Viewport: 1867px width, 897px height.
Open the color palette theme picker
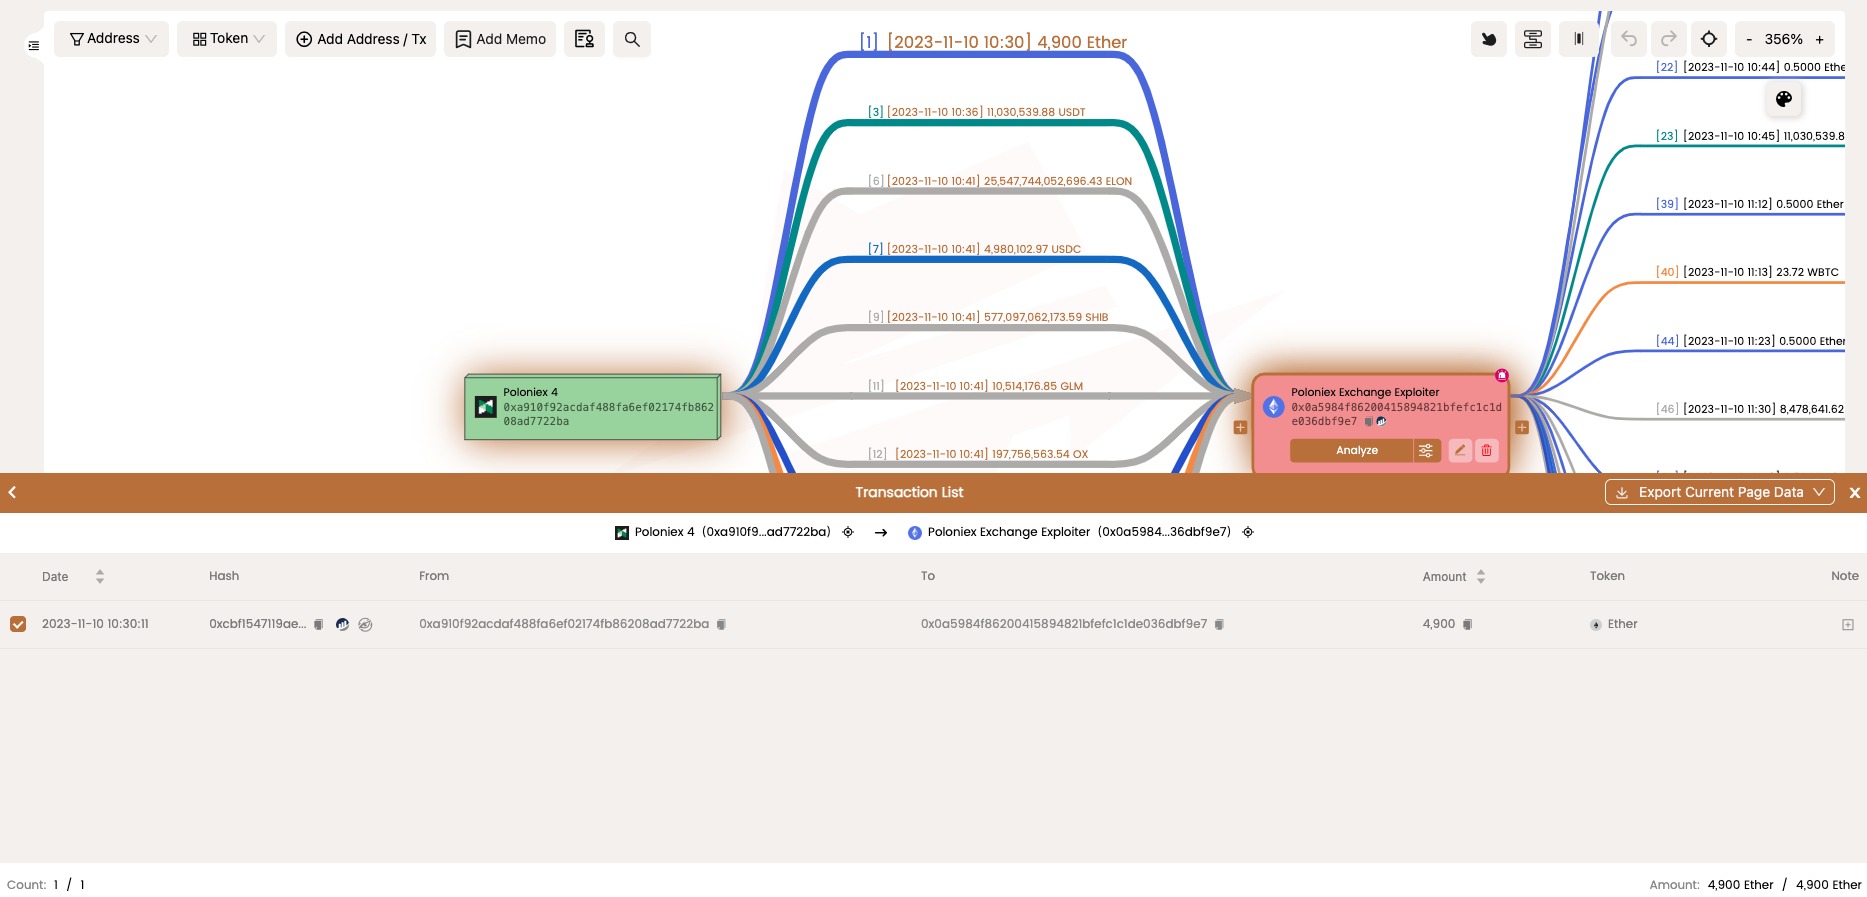[1783, 99]
